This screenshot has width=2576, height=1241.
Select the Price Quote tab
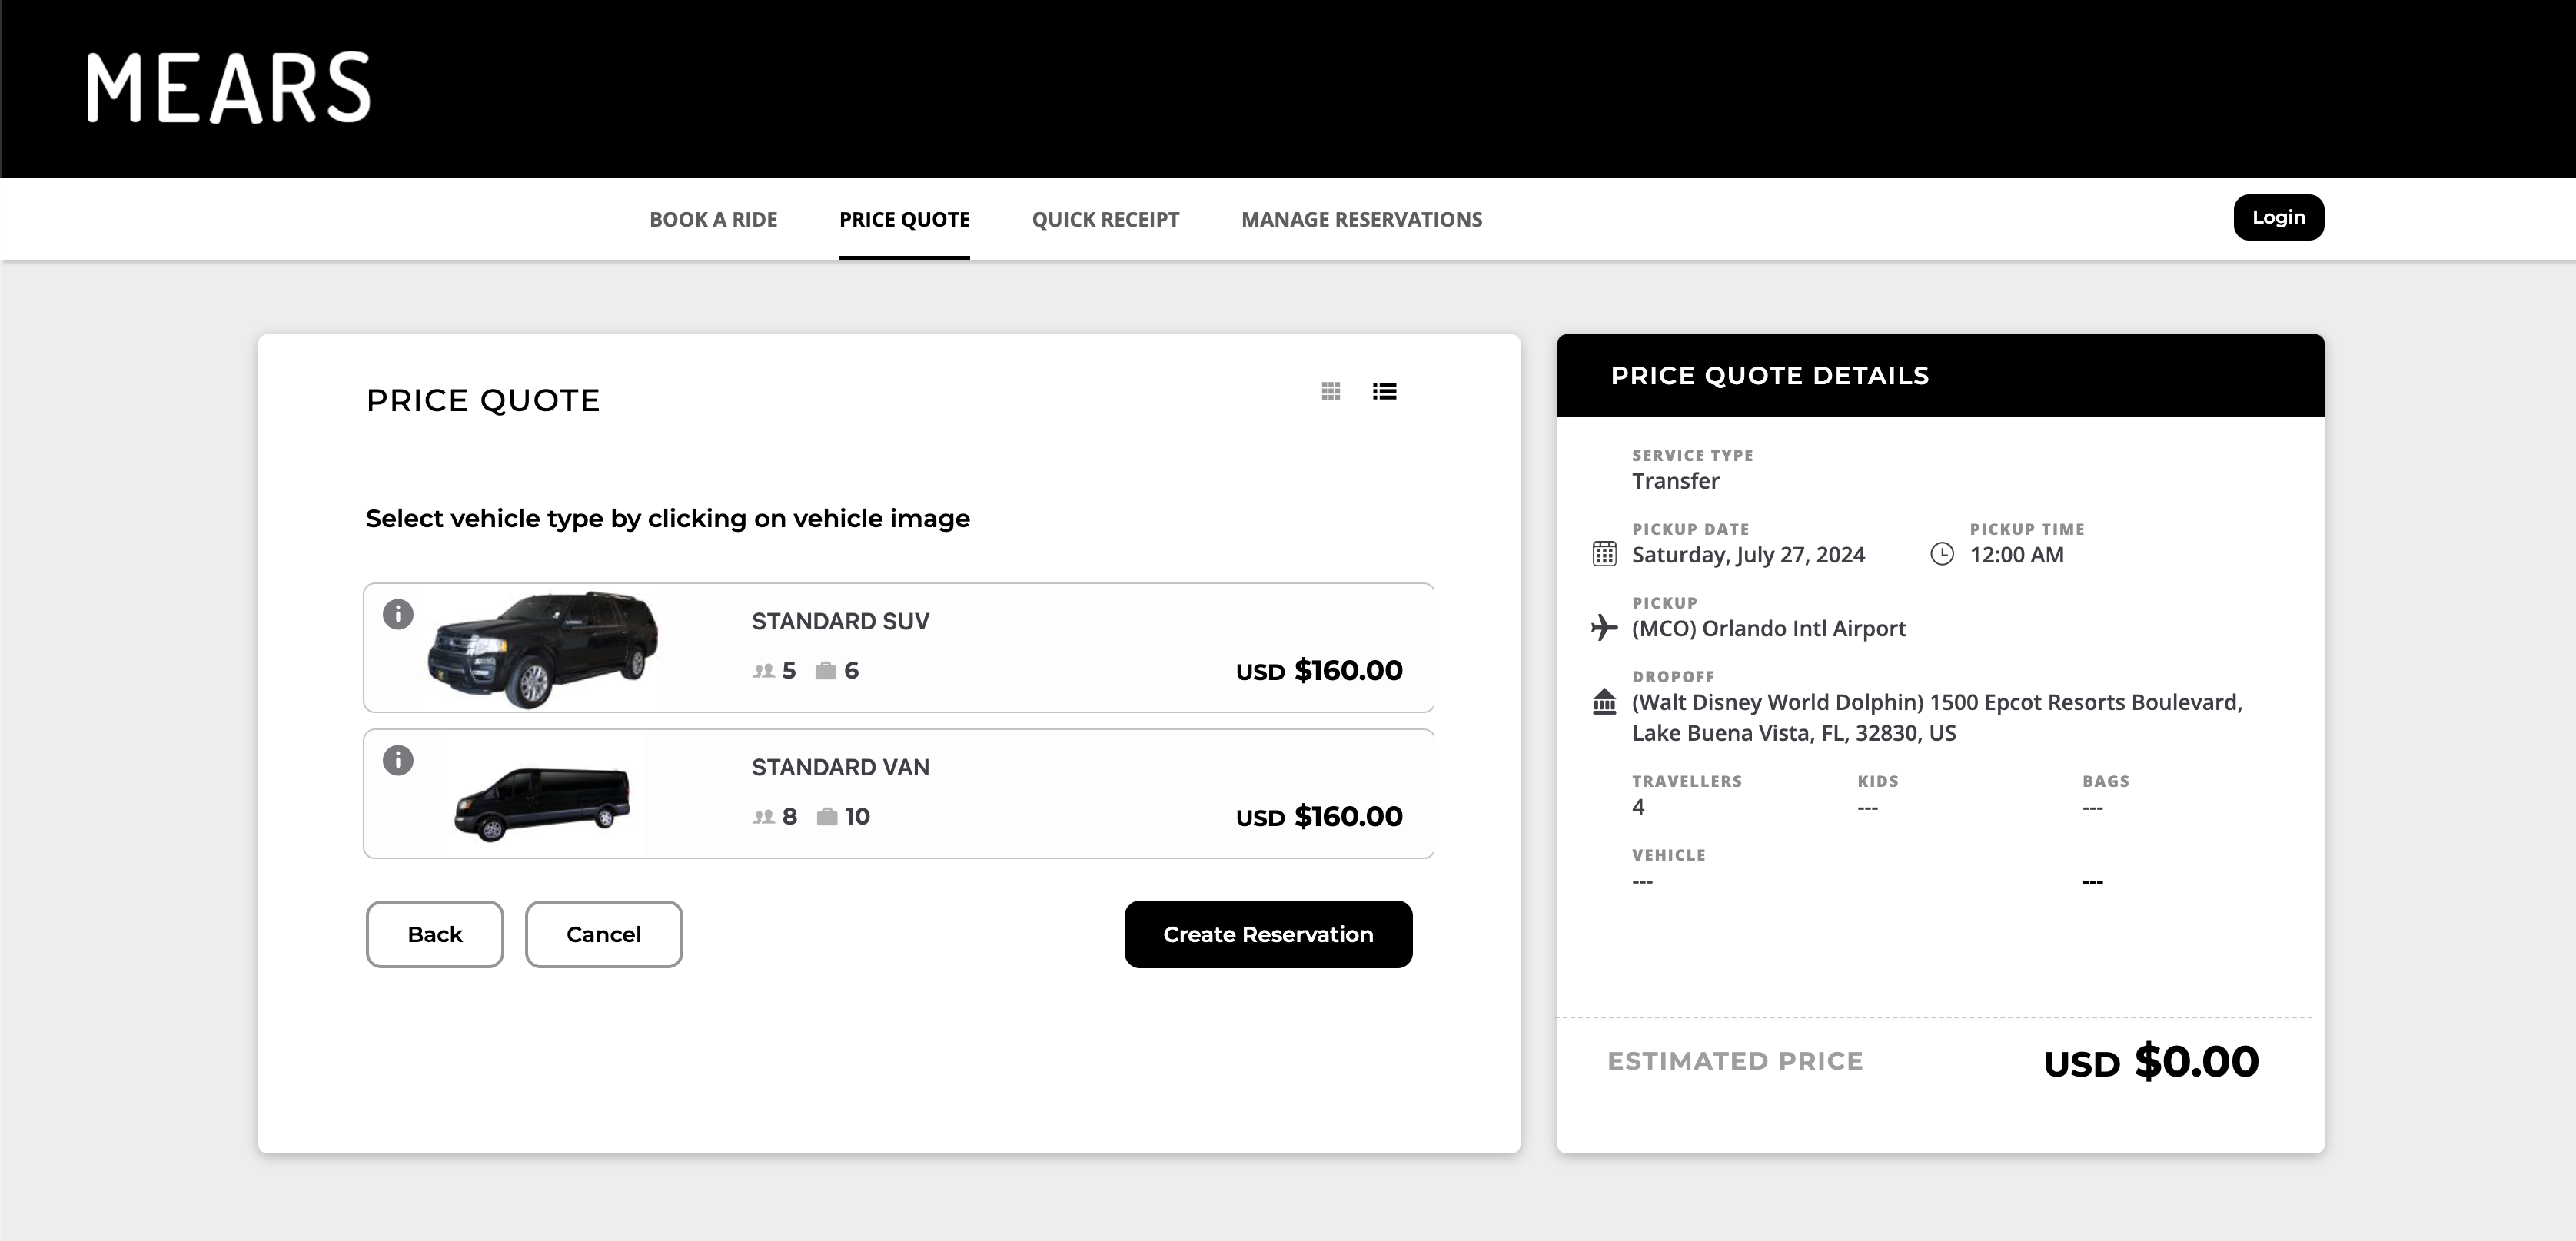(904, 219)
